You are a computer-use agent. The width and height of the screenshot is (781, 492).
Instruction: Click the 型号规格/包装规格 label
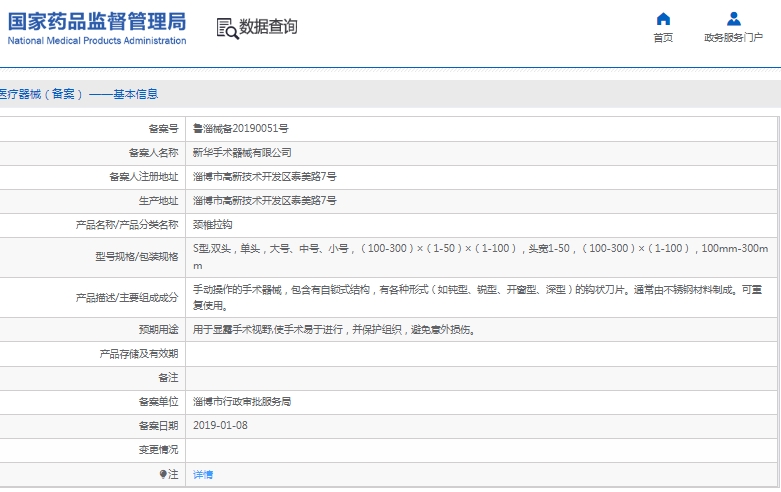click(136, 257)
